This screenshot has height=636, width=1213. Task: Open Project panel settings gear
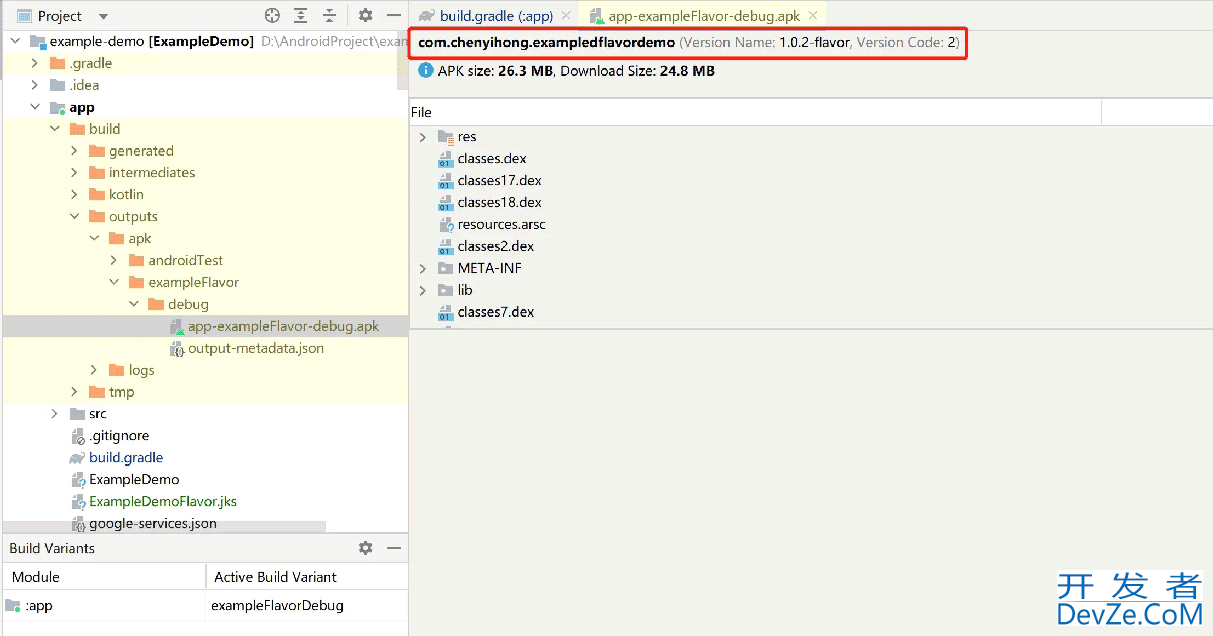(366, 16)
